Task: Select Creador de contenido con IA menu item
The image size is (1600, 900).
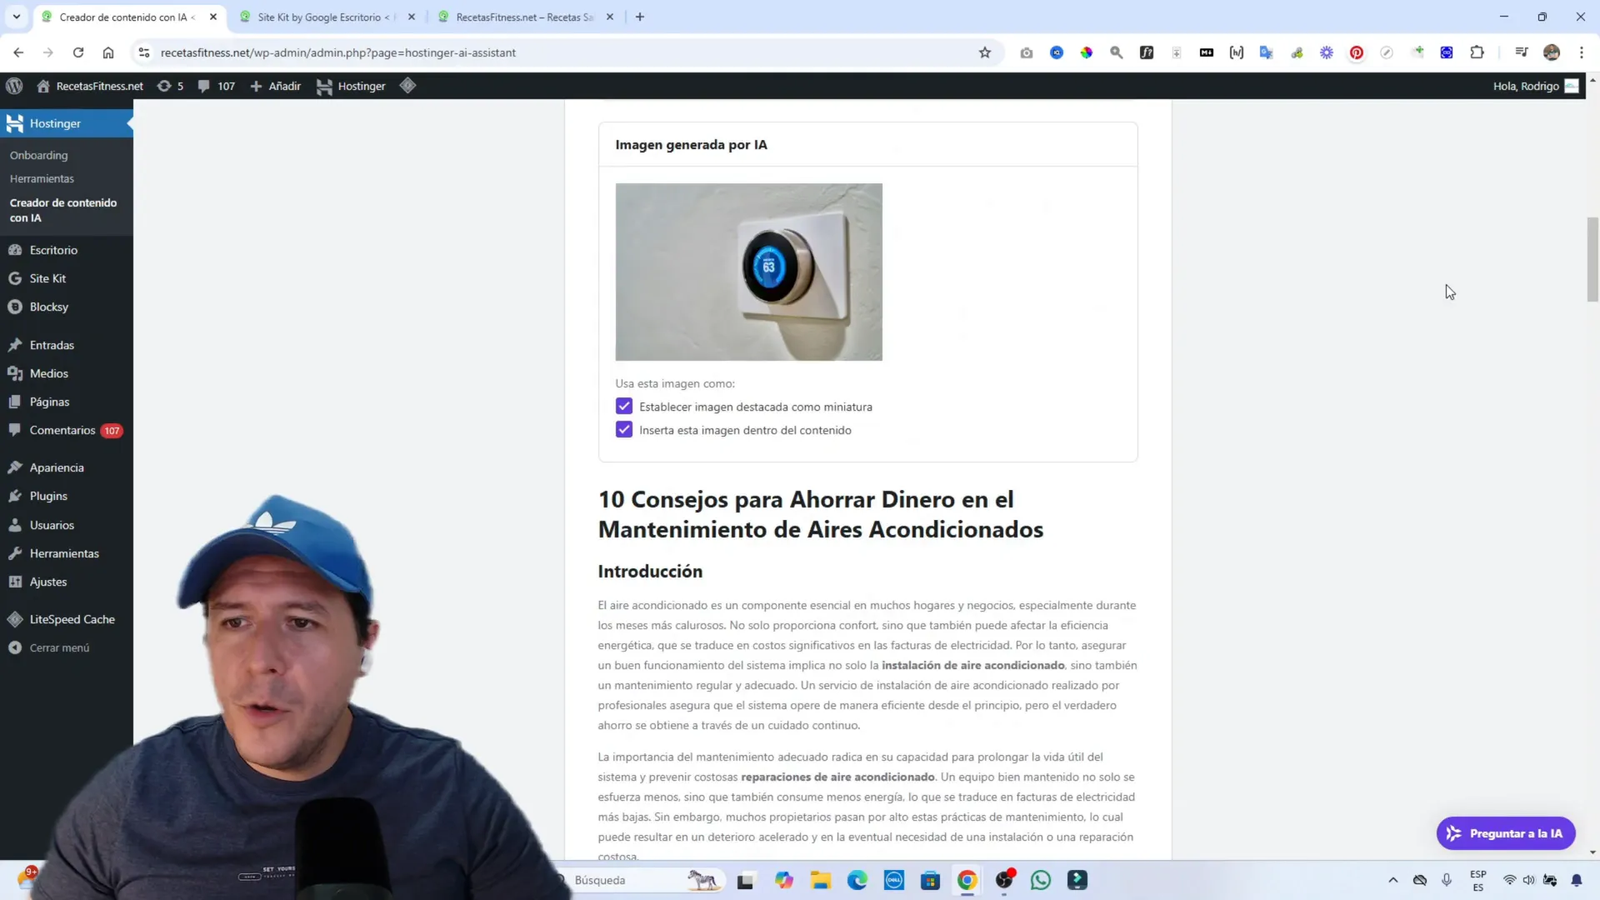Action: coord(64,210)
